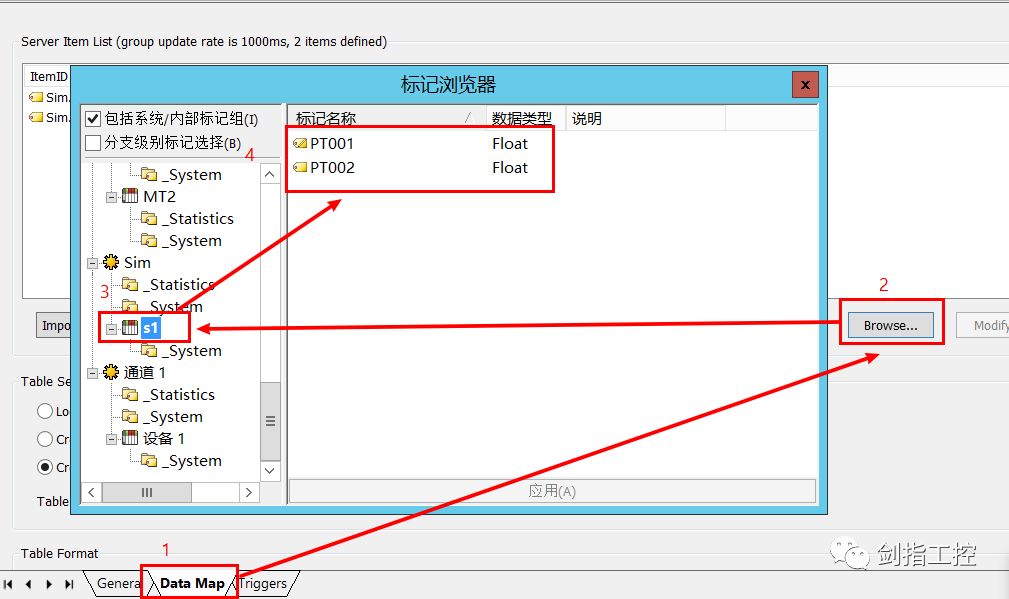Collapse the MT2 device node
The width and height of the screenshot is (1009, 599).
pos(111,197)
